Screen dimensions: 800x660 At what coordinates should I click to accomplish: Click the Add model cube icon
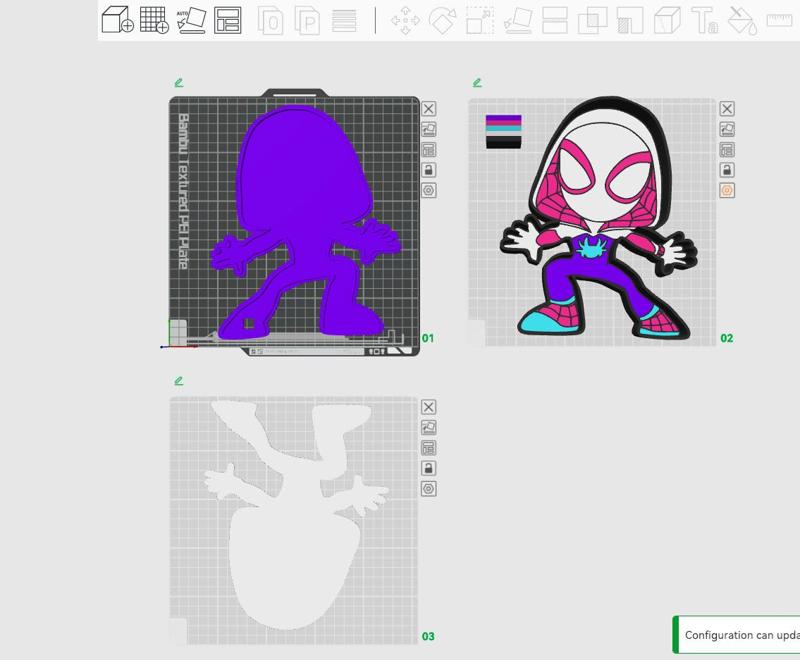(x=118, y=20)
